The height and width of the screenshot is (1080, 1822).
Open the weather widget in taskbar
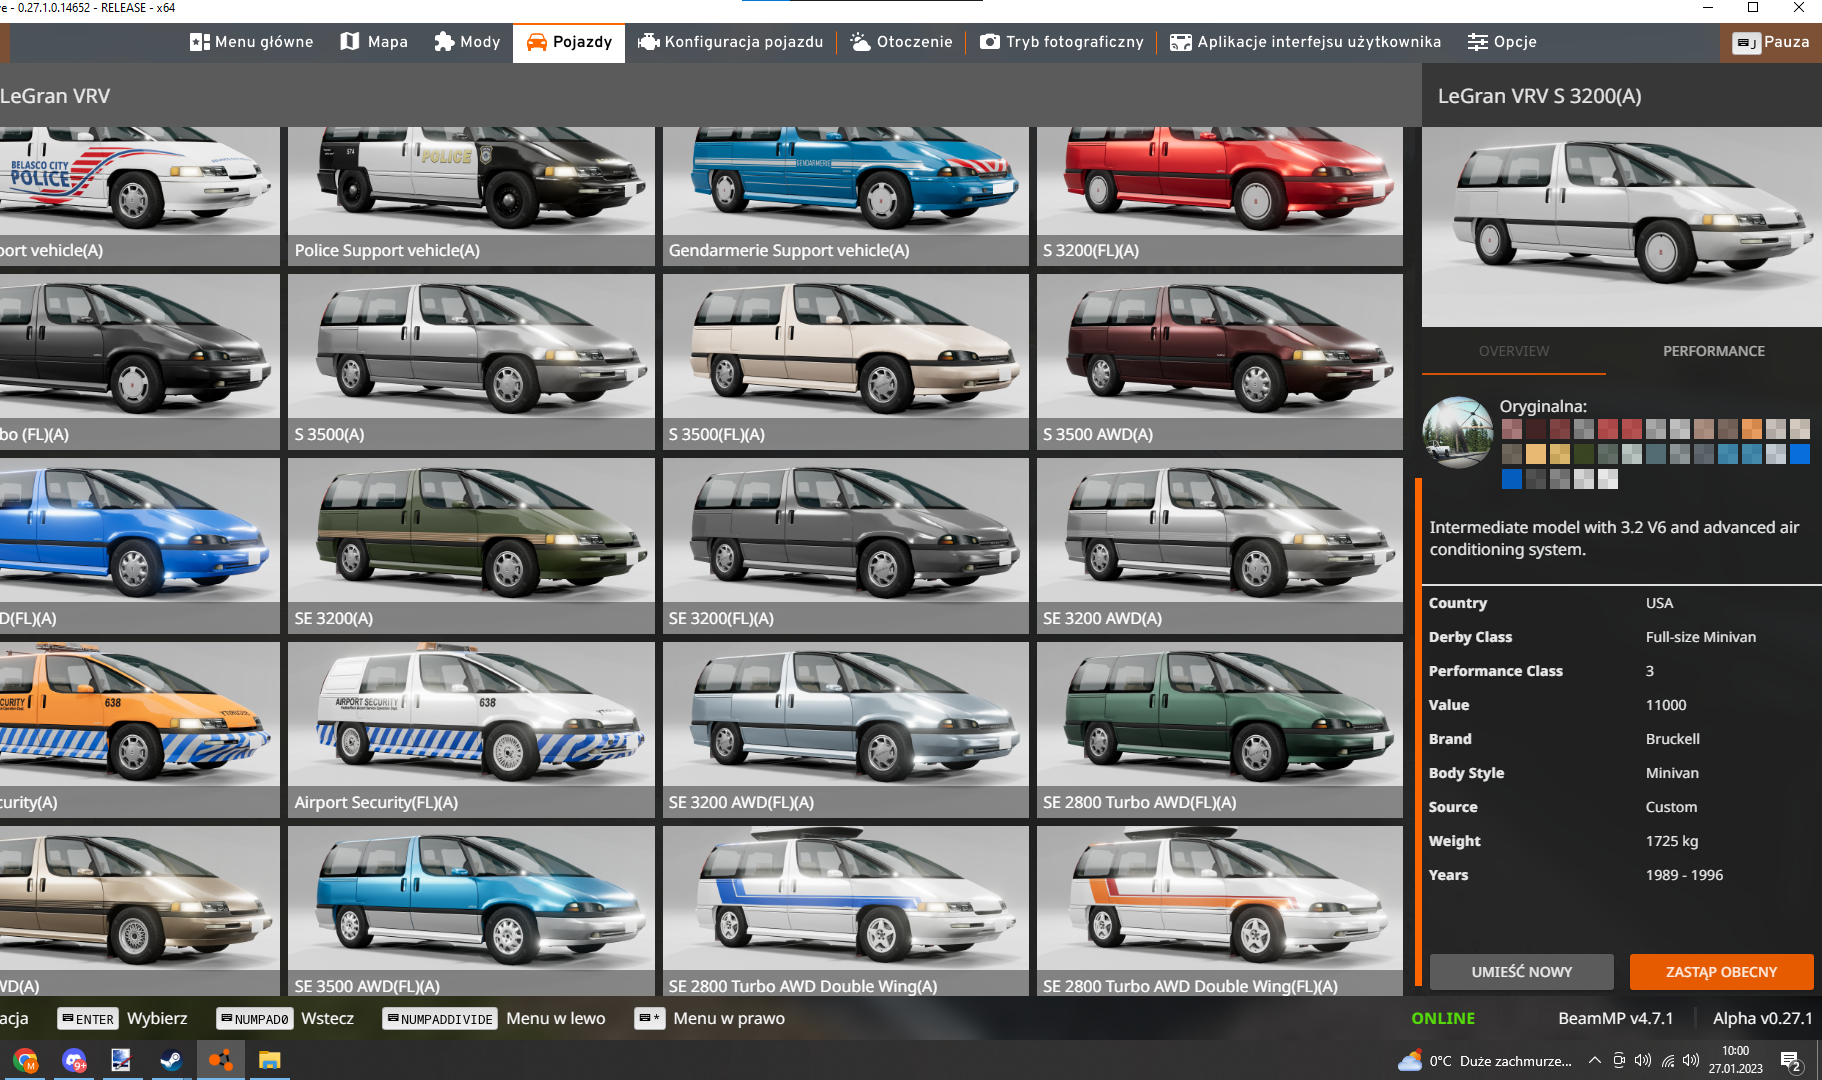coord(1485,1061)
